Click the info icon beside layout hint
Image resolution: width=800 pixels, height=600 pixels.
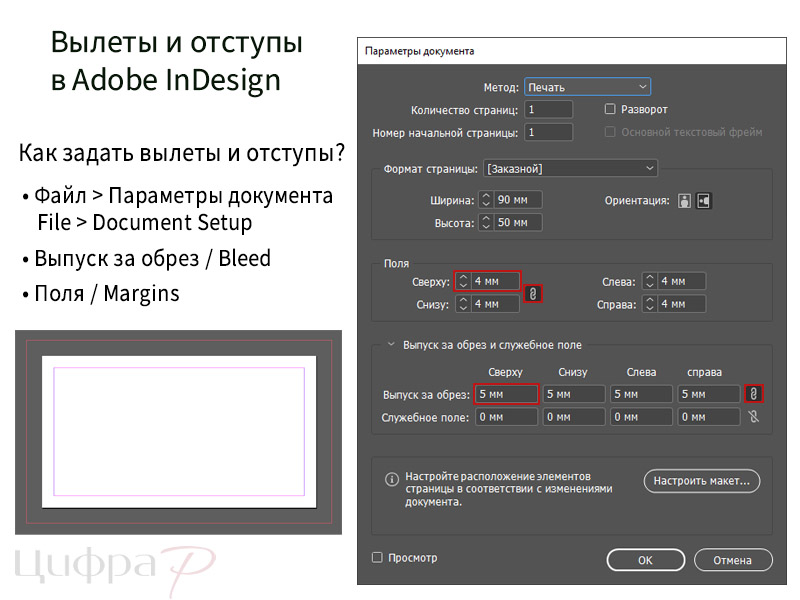coord(392,479)
